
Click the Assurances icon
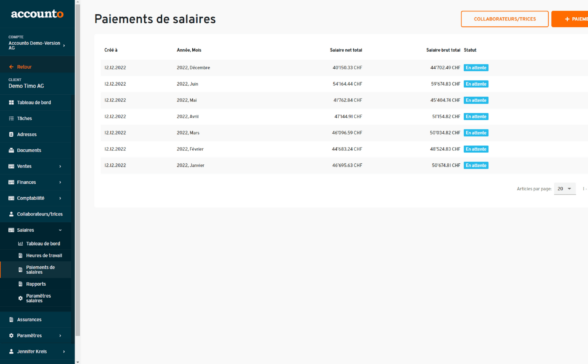pos(11,320)
